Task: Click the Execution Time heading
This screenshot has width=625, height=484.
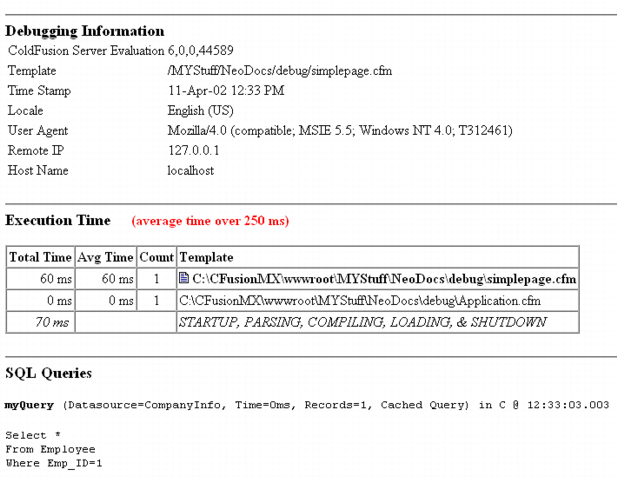Action: tap(58, 220)
